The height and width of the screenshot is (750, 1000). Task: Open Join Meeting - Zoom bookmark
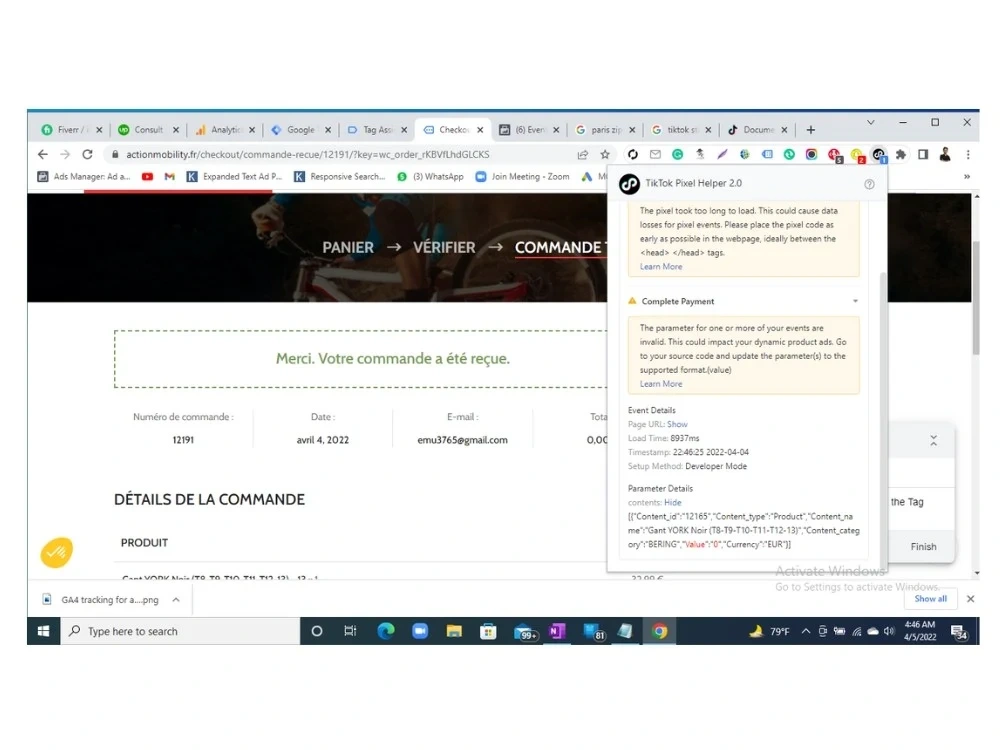coord(523,177)
